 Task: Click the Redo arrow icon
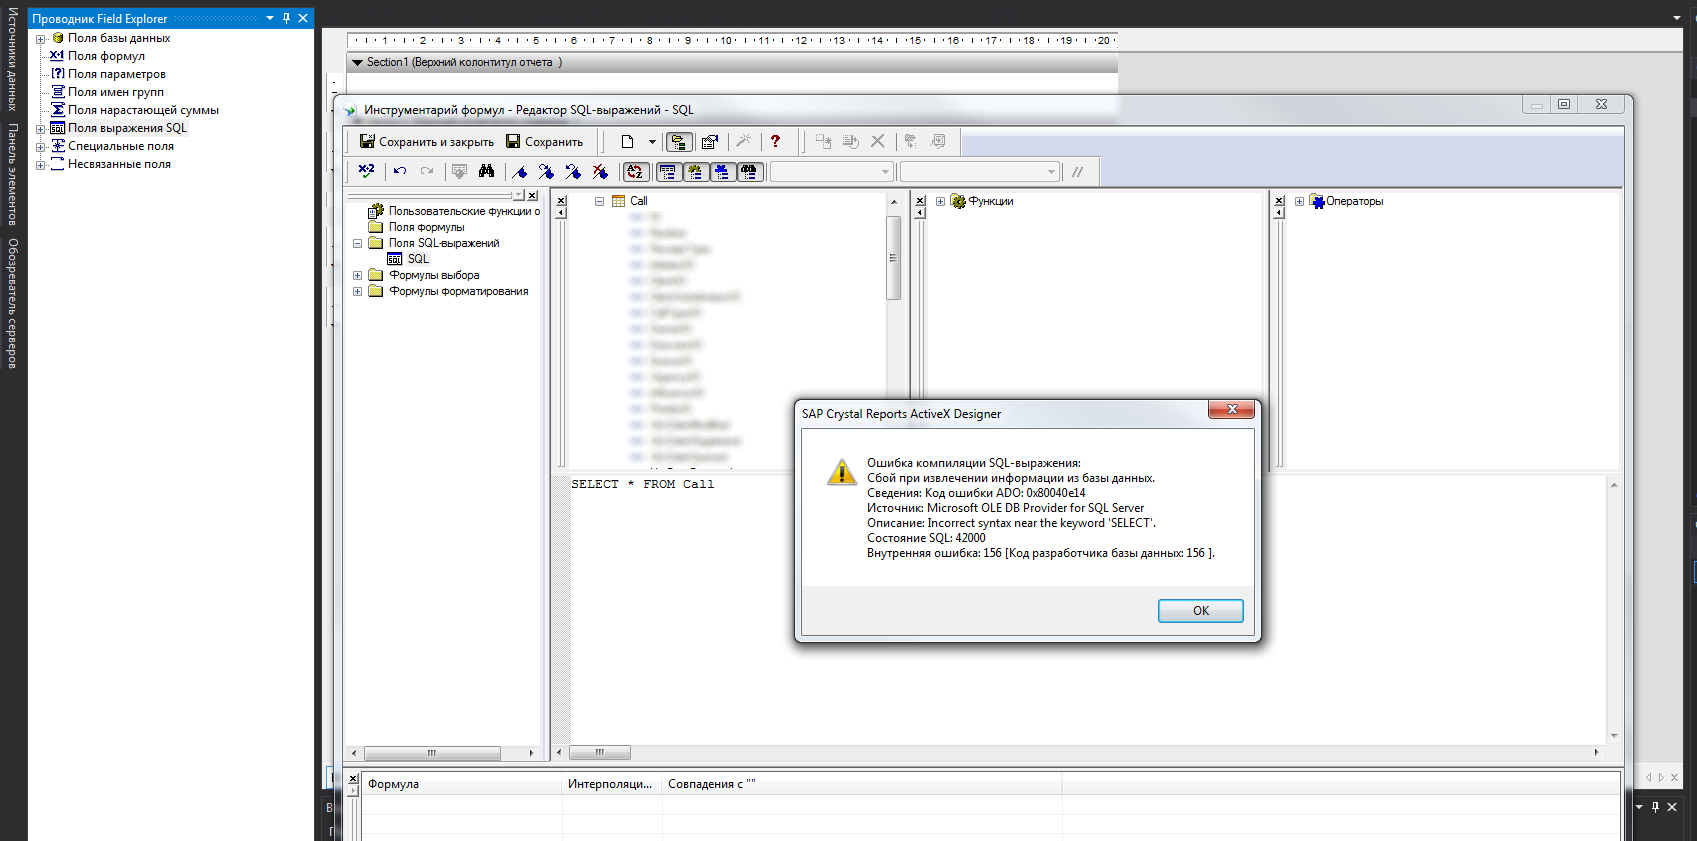coord(427,171)
